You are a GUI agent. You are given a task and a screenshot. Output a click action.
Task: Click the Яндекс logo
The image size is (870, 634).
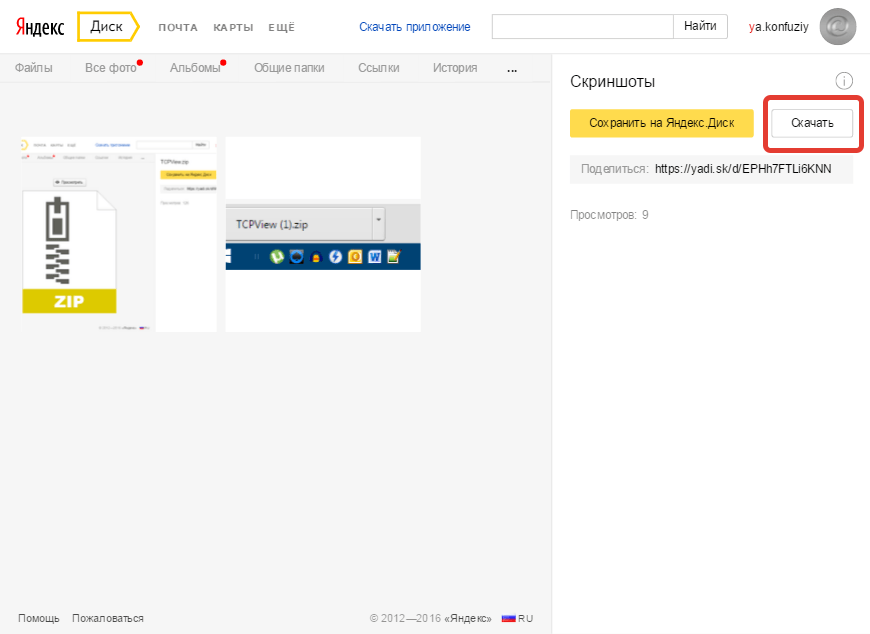pyautogui.click(x=41, y=27)
